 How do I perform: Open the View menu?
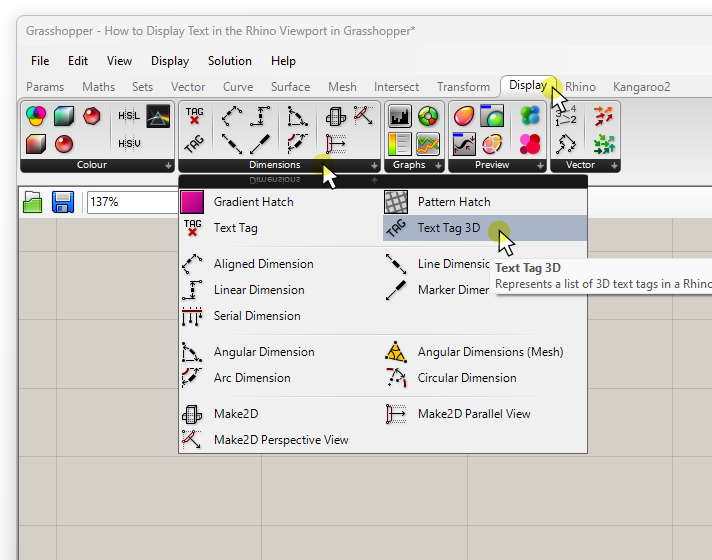119,61
